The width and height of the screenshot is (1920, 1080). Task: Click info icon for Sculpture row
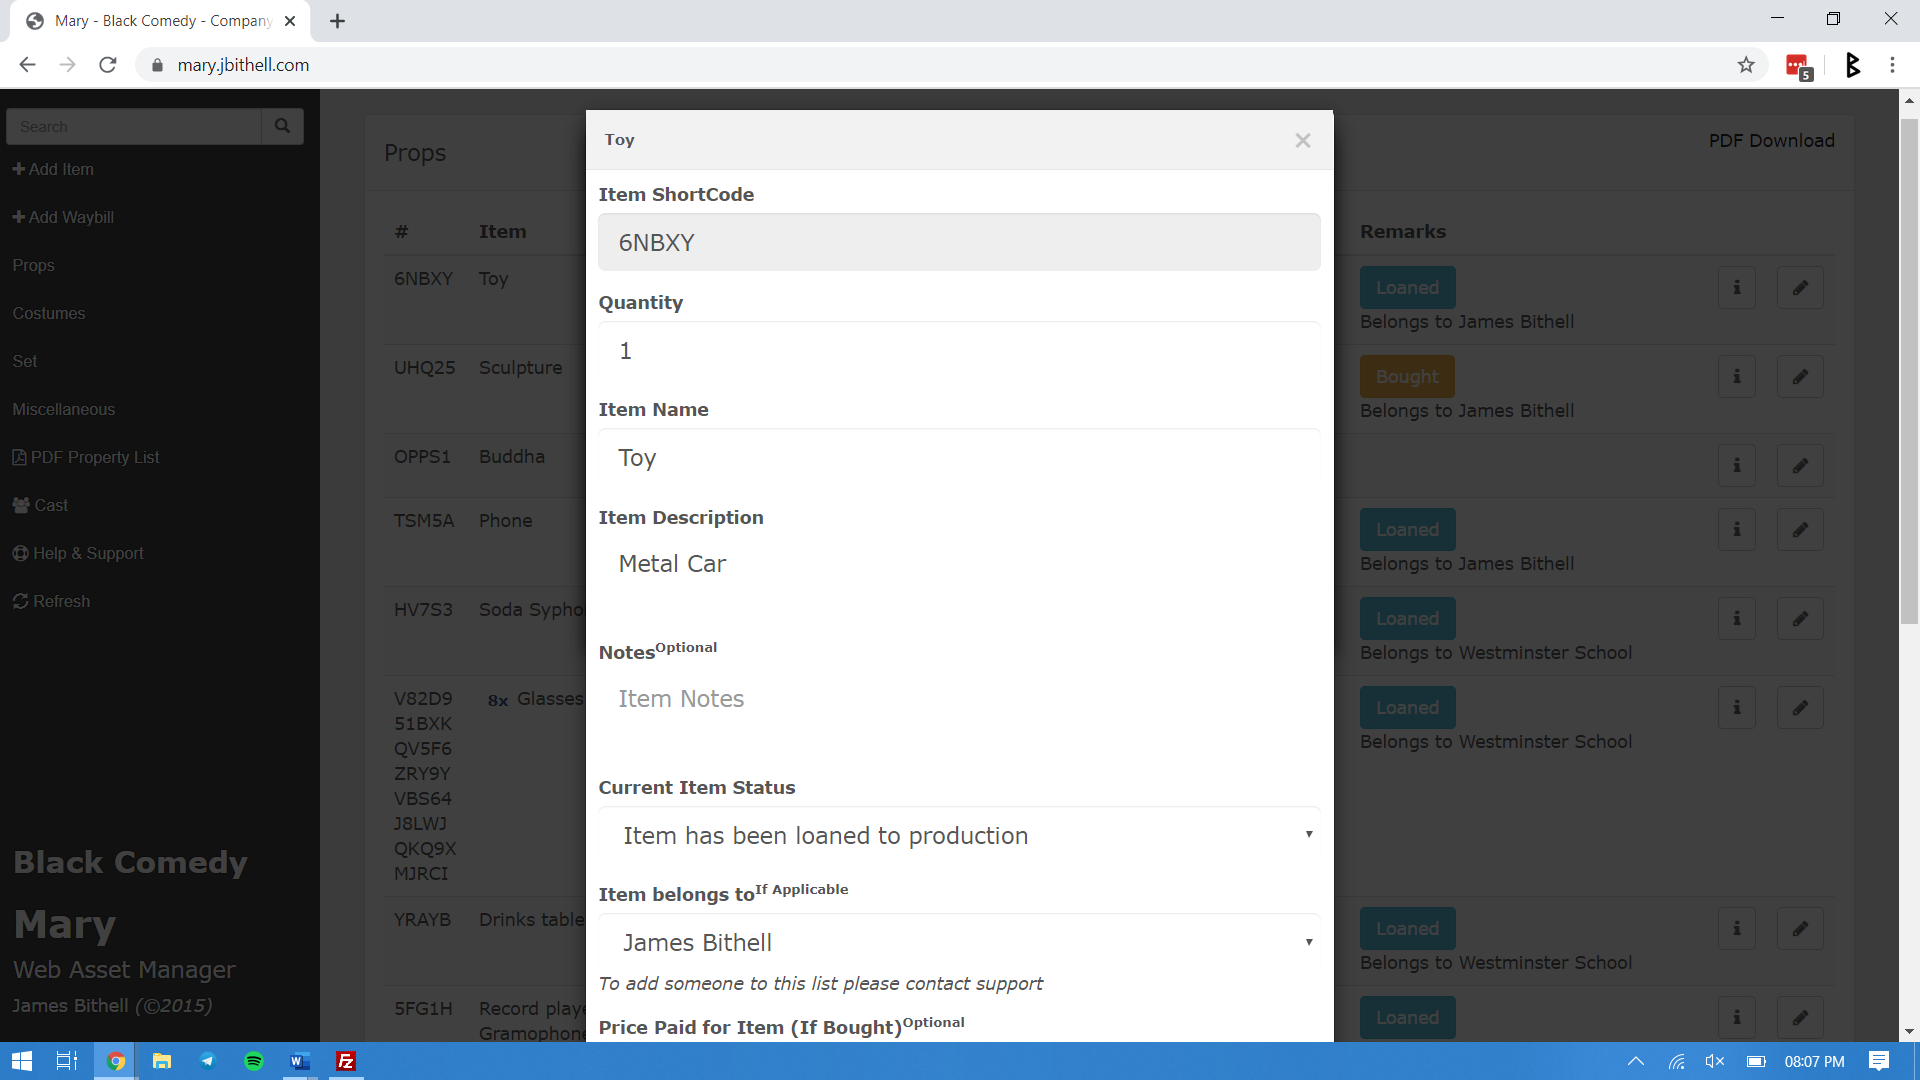1737,377
